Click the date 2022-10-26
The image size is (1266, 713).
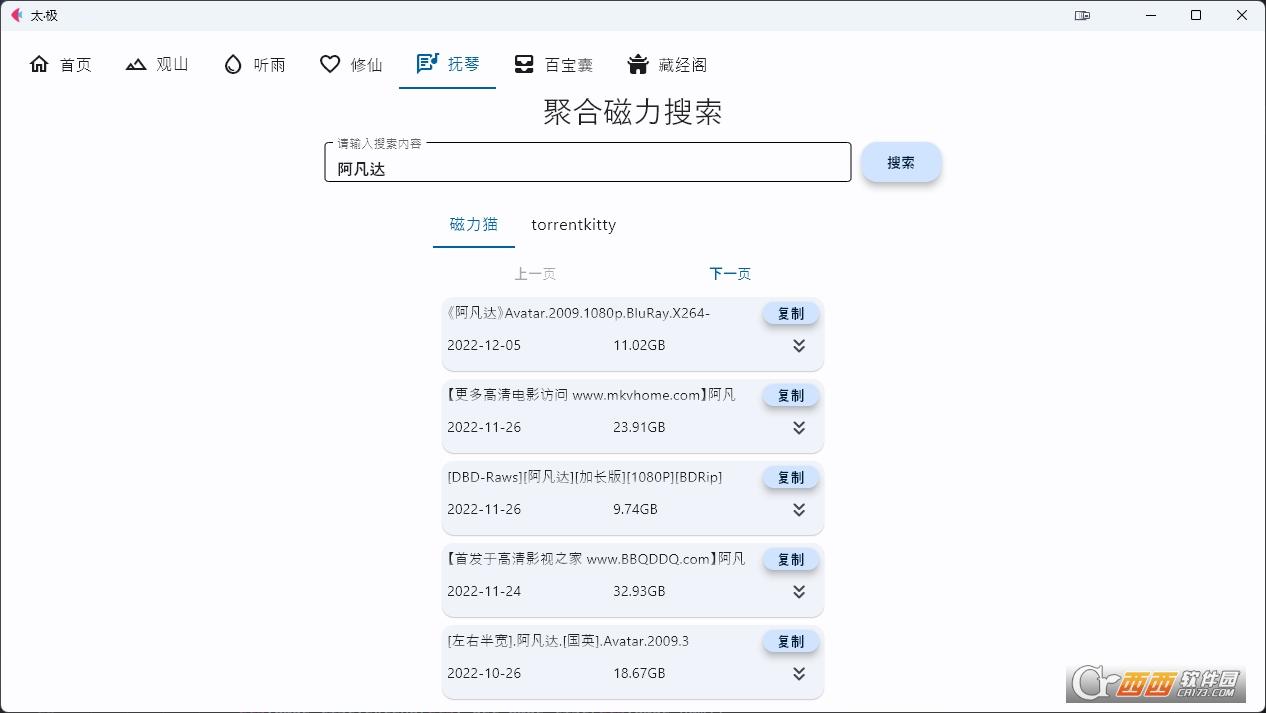tap(484, 673)
